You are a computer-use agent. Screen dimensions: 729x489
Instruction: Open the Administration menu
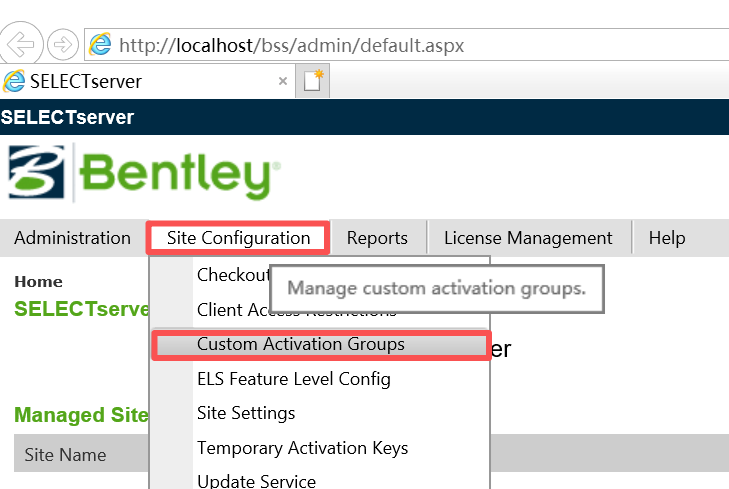72,238
